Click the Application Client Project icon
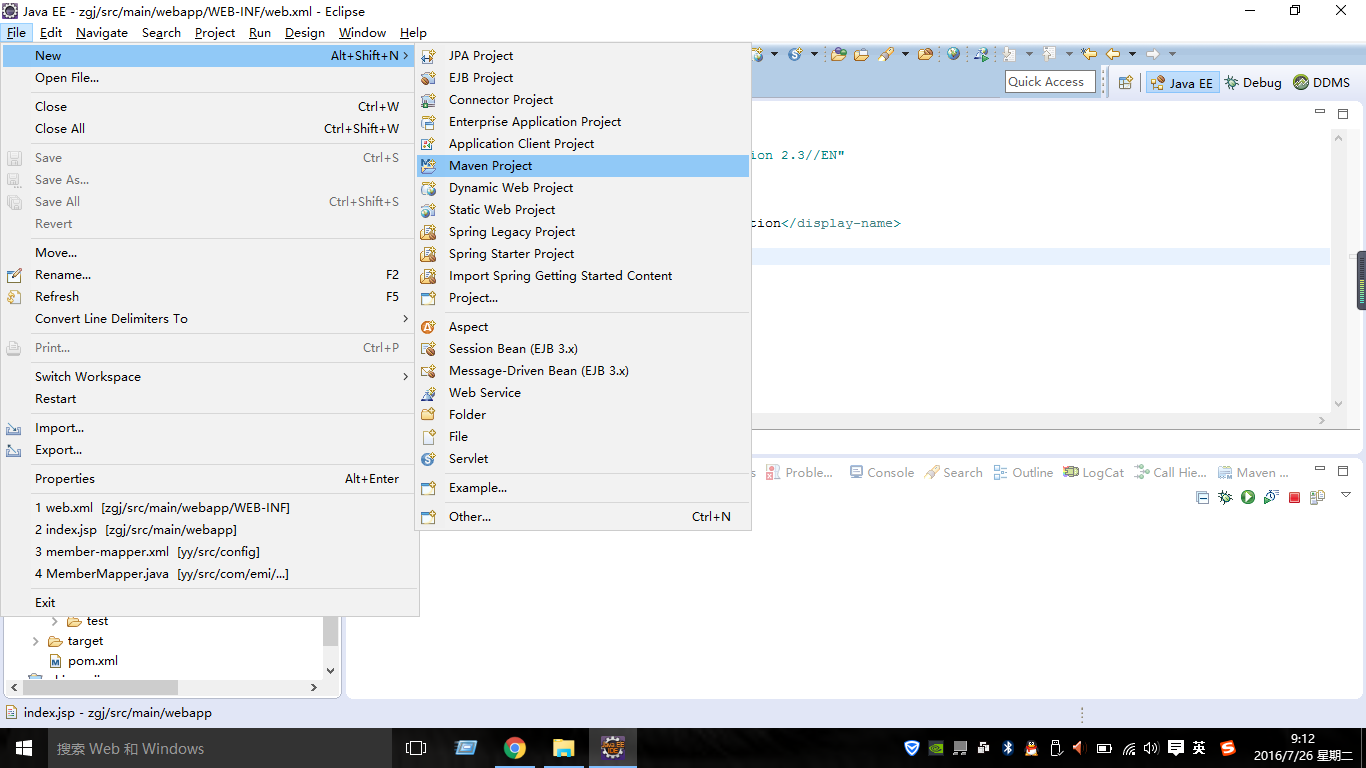The height and width of the screenshot is (768, 1366). tap(428, 144)
